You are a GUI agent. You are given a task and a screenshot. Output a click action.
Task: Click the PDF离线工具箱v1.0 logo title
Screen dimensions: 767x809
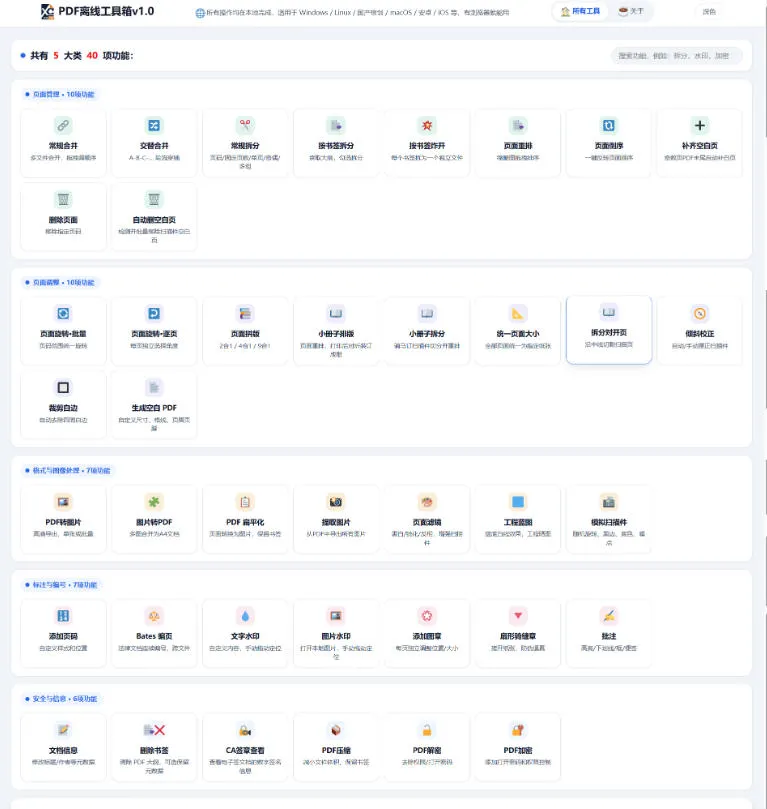[x=97, y=11]
